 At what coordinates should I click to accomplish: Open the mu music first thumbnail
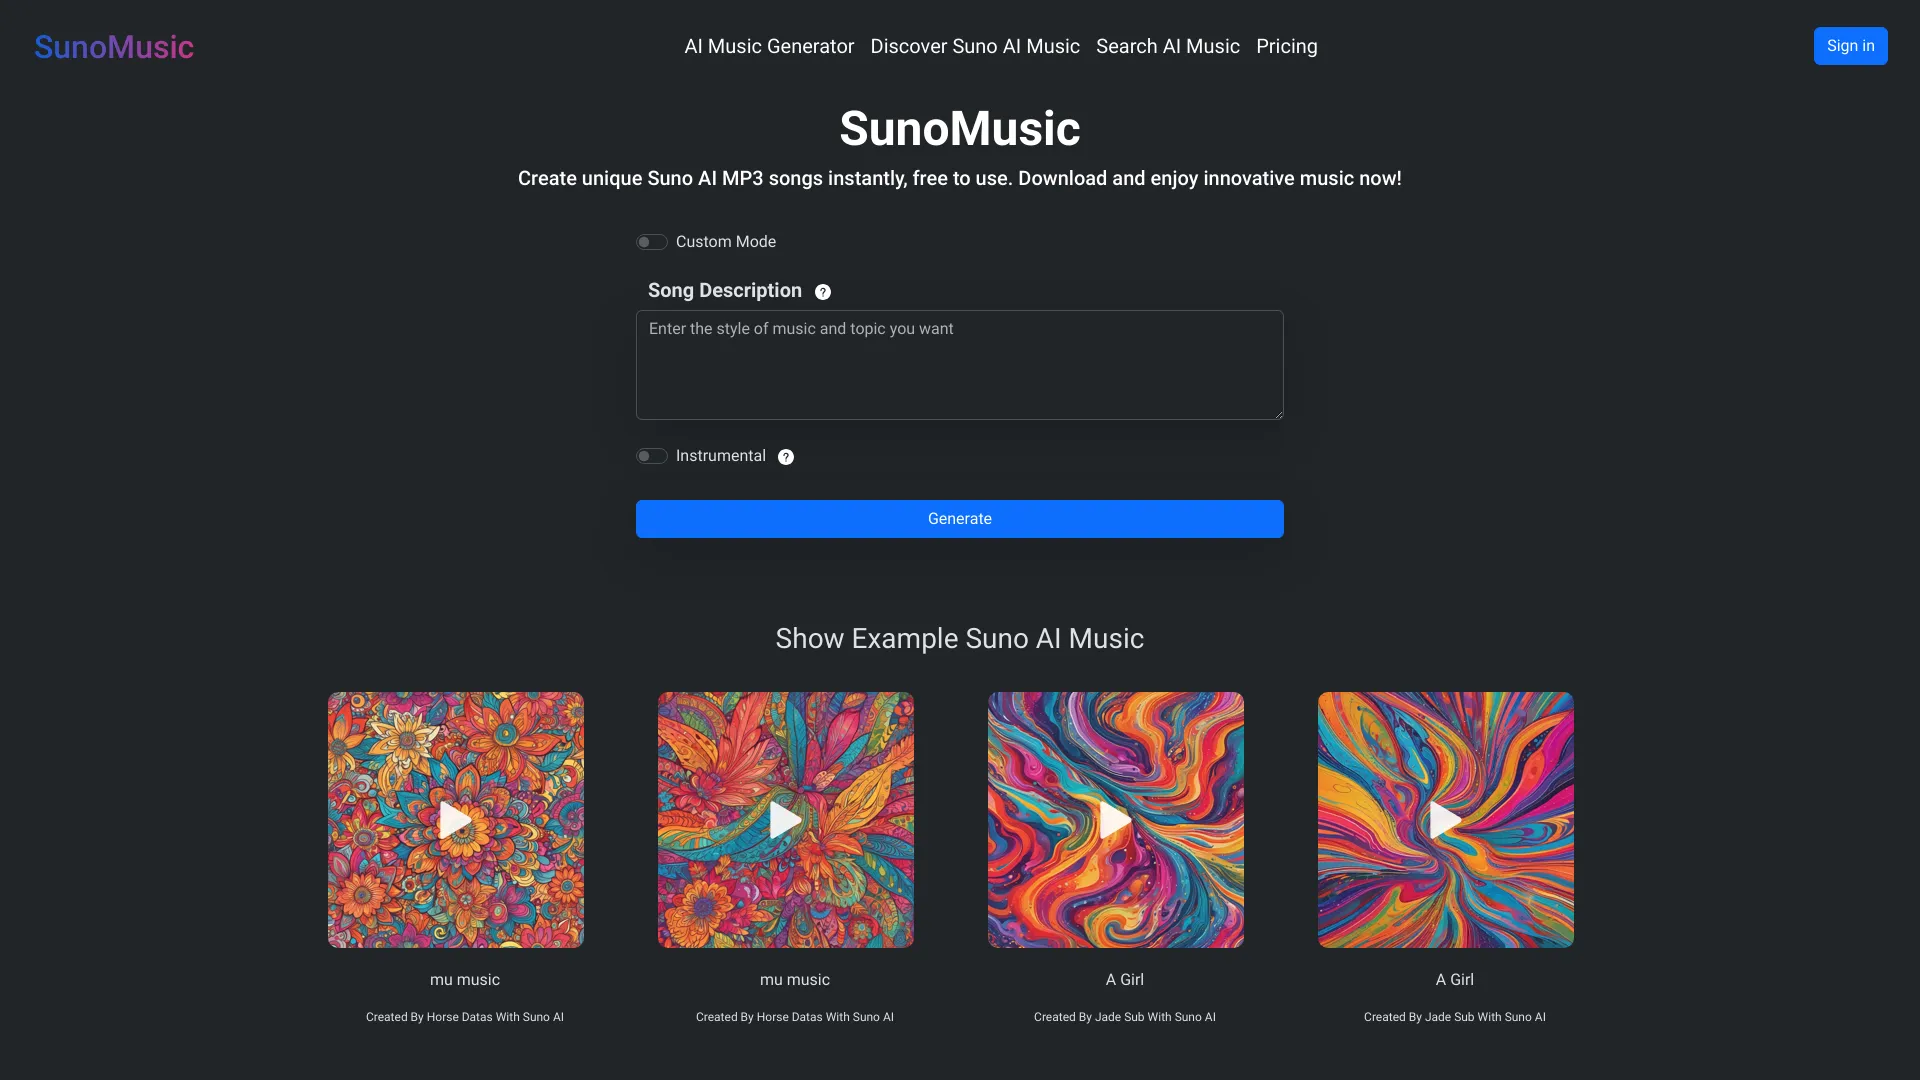pos(456,820)
